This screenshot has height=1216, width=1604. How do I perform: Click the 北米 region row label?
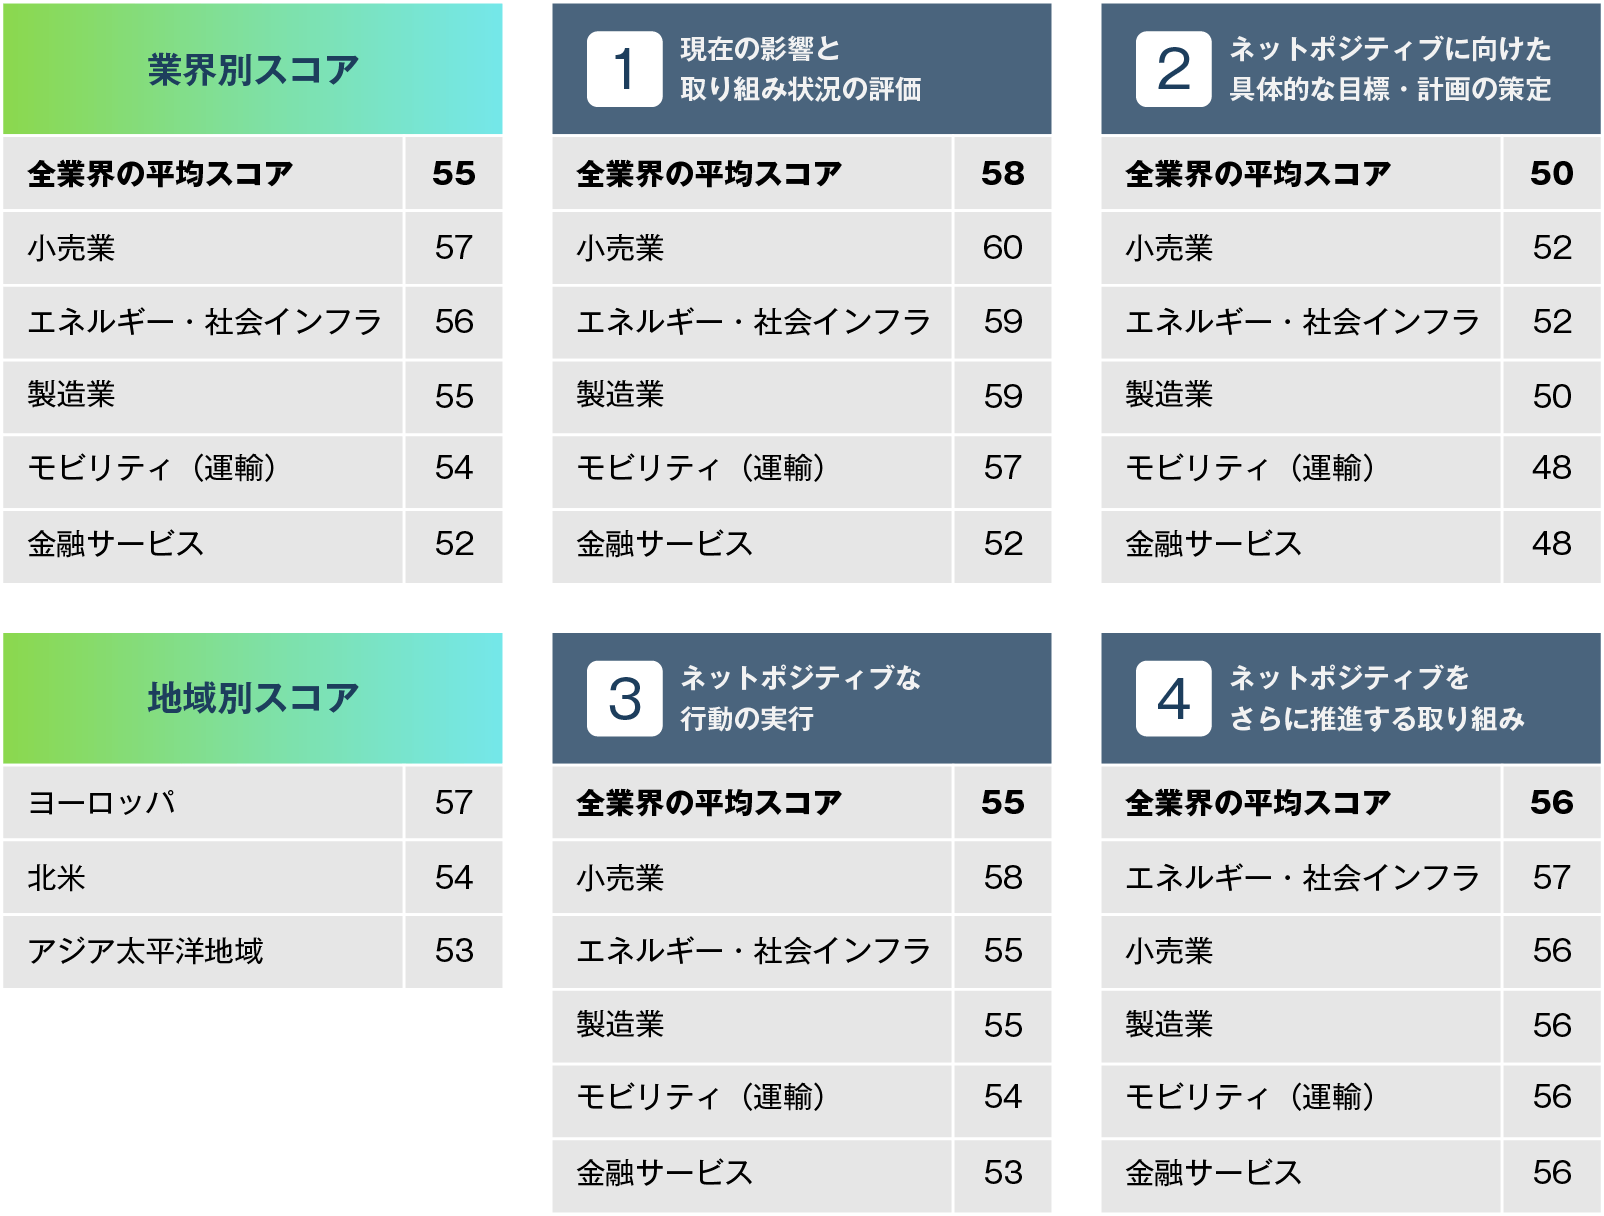[57, 877]
